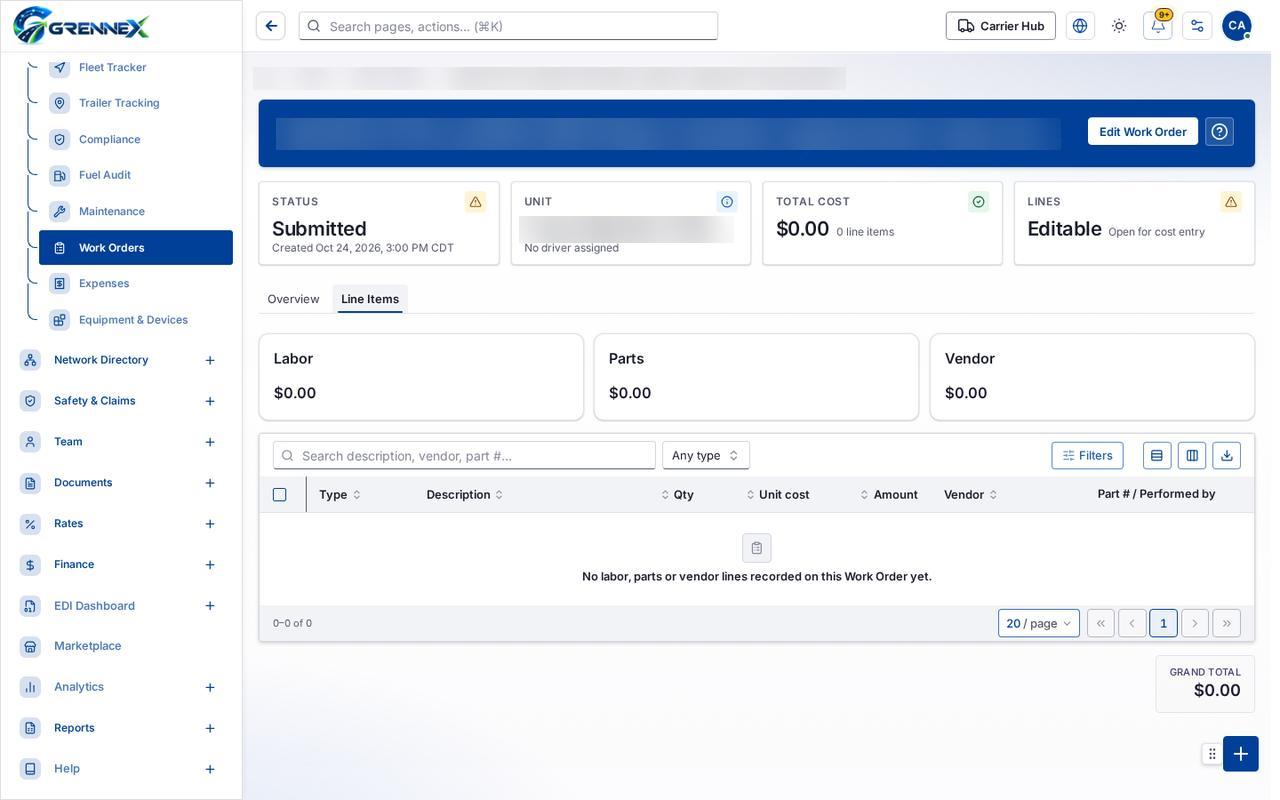Expand the Network Directory section

coord(210,360)
